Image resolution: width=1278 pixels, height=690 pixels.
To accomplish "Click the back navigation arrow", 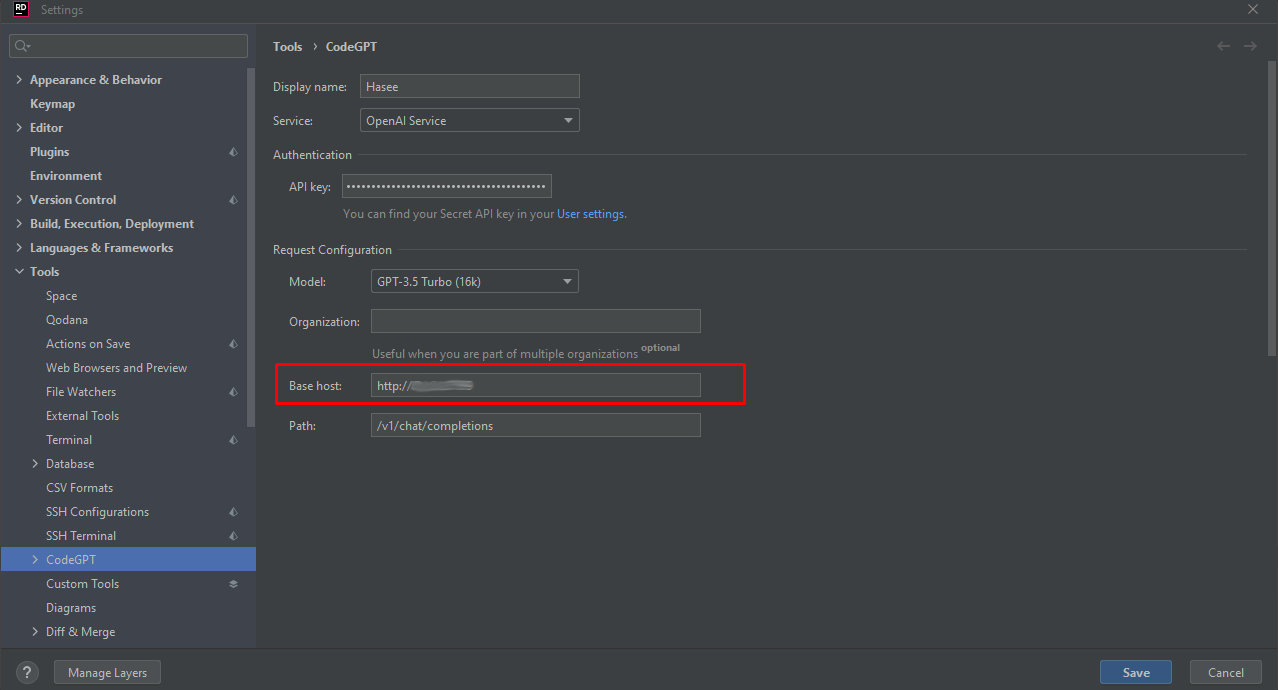I will point(1223,46).
